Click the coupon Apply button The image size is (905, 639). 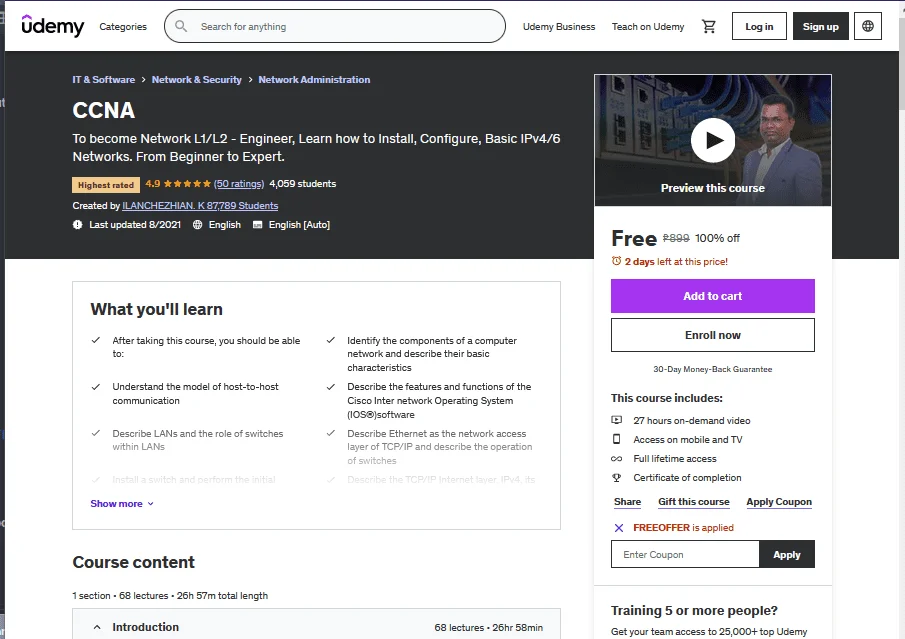pos(787,554)
